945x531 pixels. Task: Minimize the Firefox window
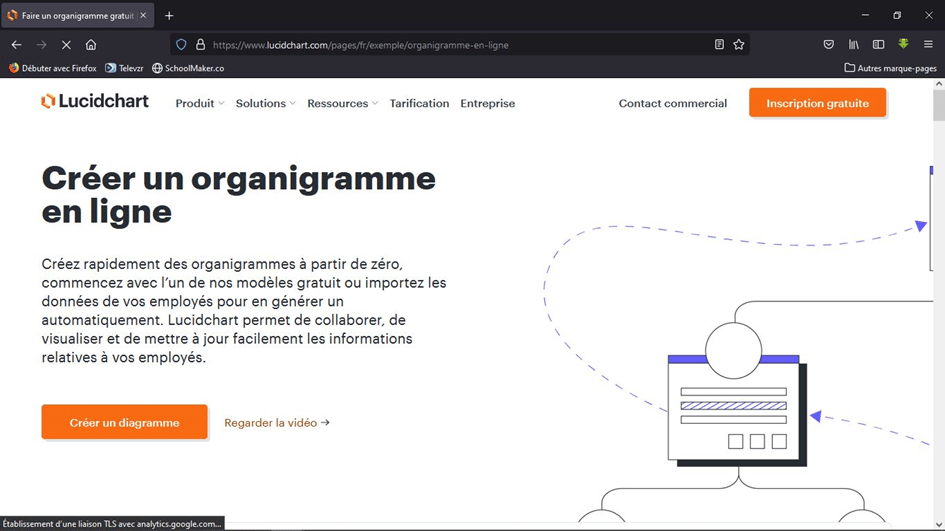[x=865, y=15]
